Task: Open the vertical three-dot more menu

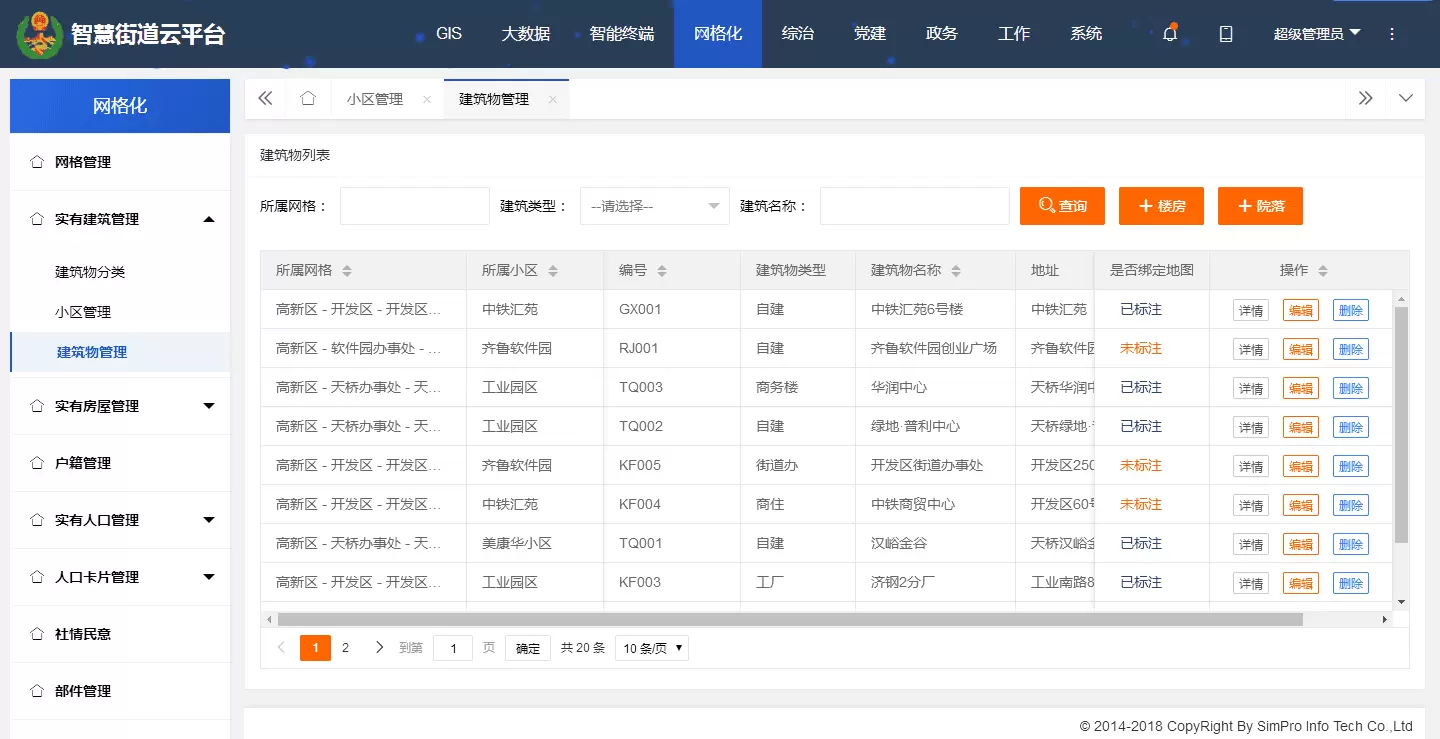Action: (x=1391, y=34)
